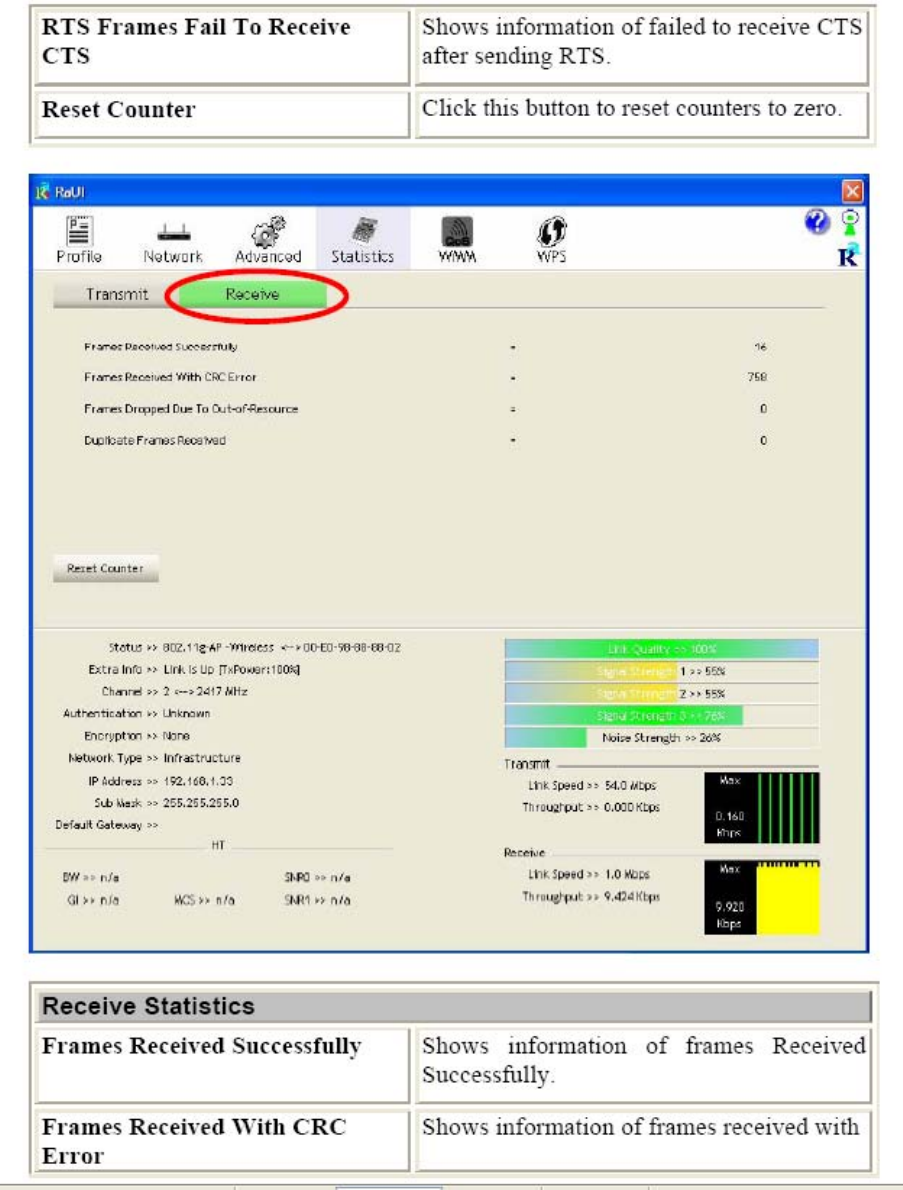Click the Reset Counter button

(105, 568)
